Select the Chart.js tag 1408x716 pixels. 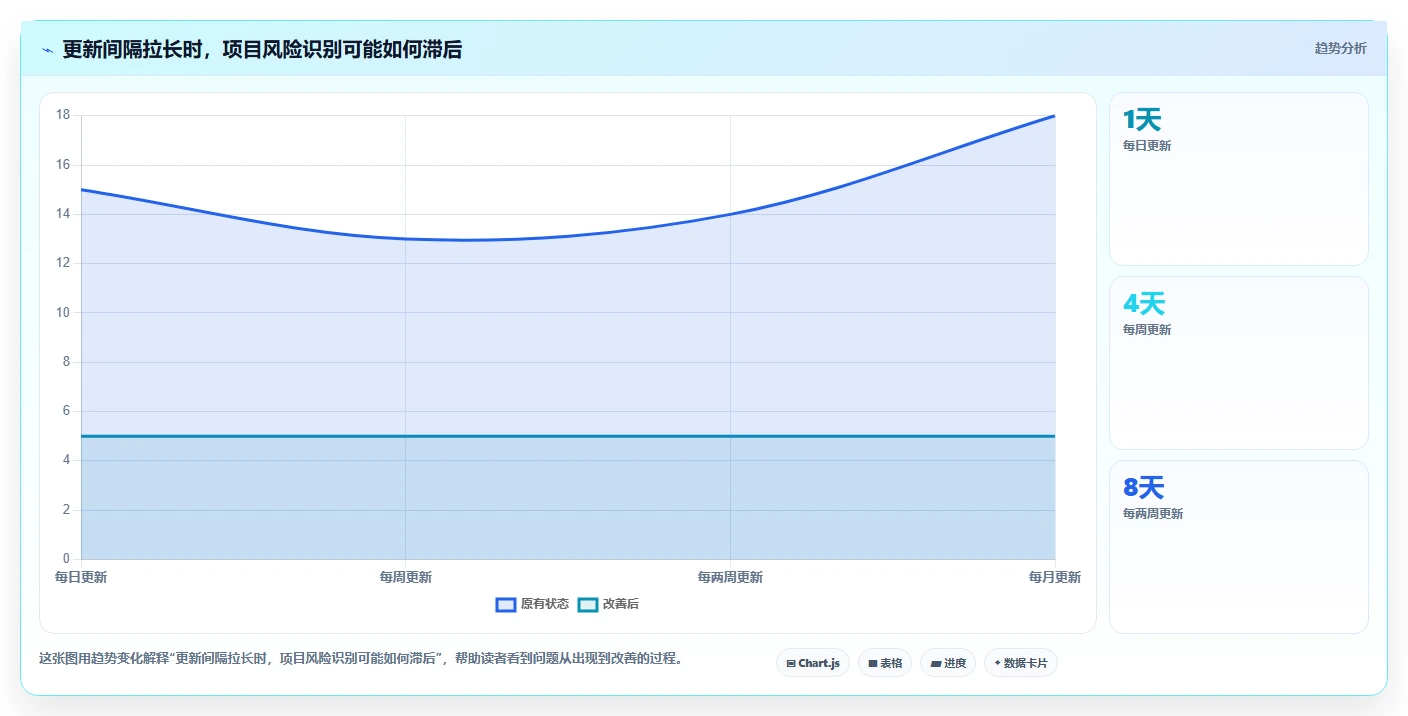coord(813,663)
